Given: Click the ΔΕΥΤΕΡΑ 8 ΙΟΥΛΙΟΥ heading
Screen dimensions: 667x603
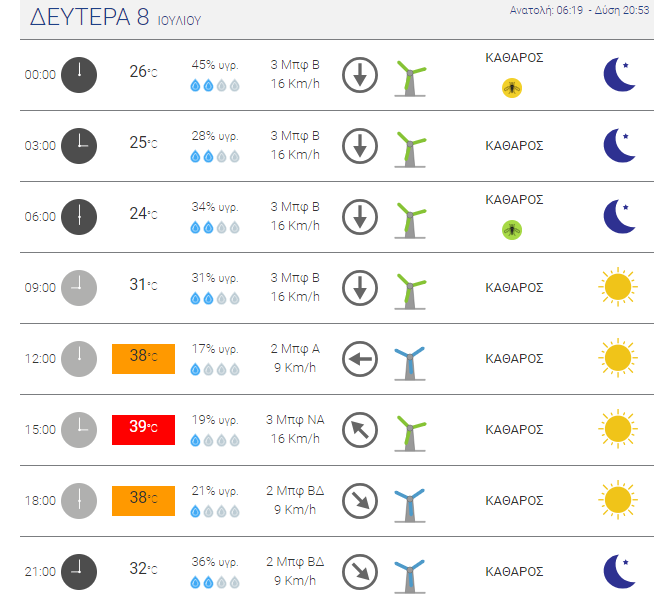Looking at the screenshot, I should point(115,18).
